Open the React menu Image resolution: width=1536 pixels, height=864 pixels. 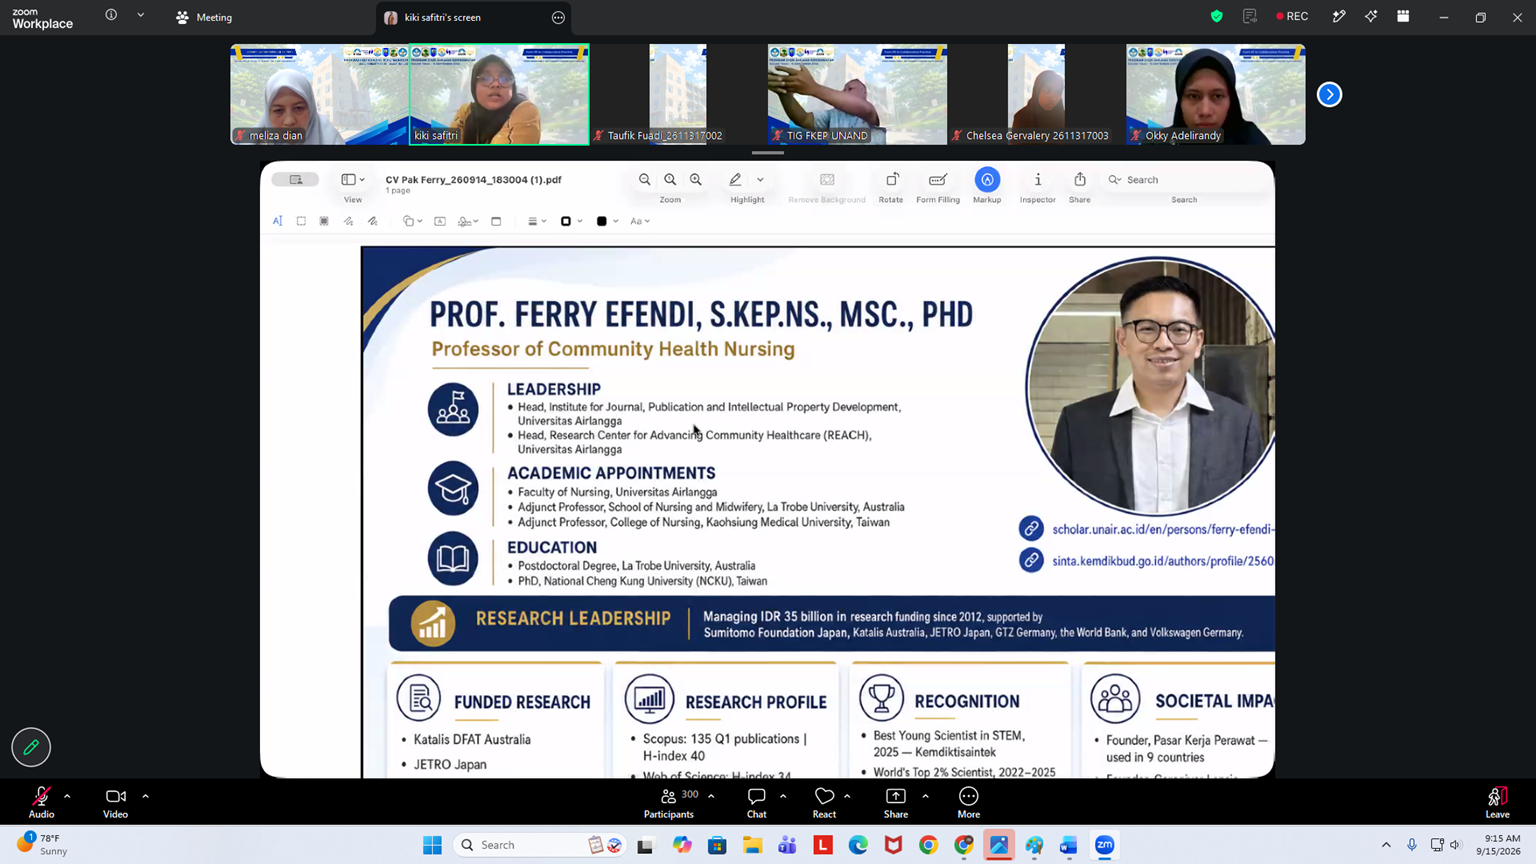(x=824, y=802)
